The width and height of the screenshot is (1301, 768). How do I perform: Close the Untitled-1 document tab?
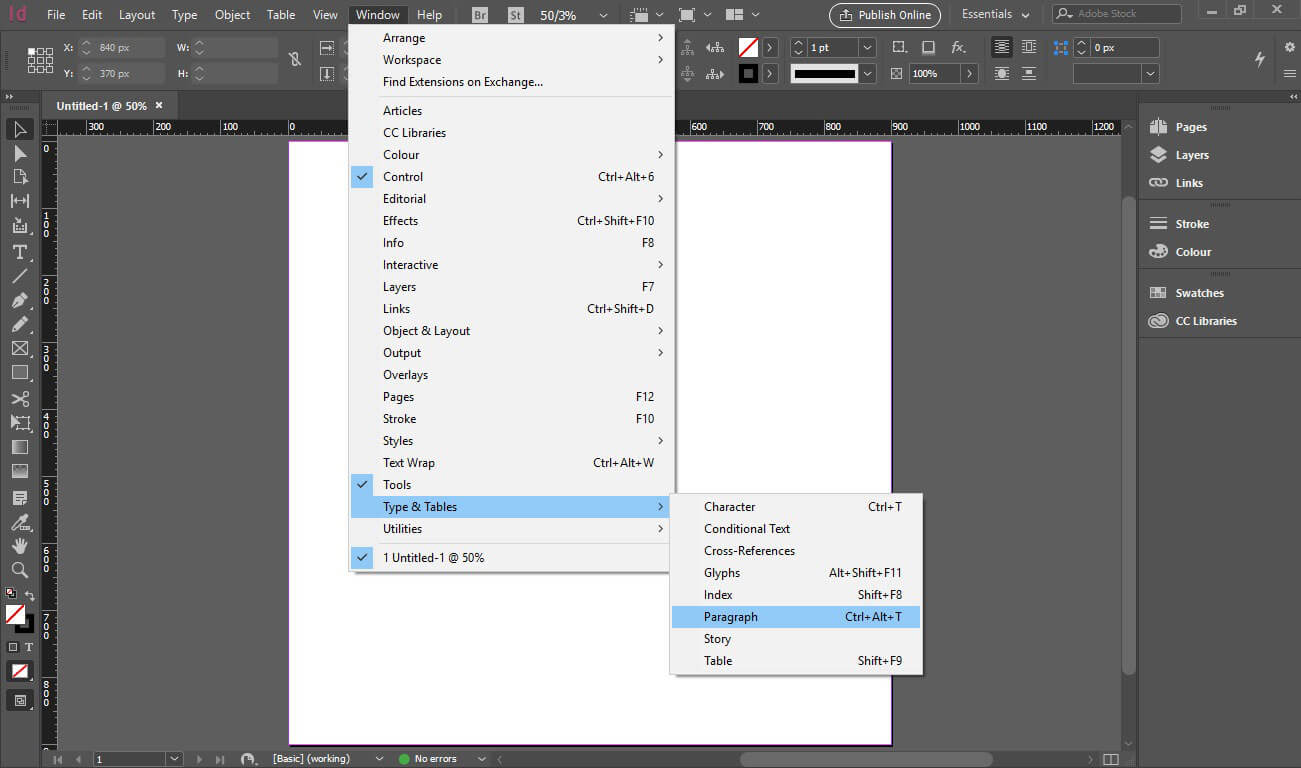tap(159, 105)
